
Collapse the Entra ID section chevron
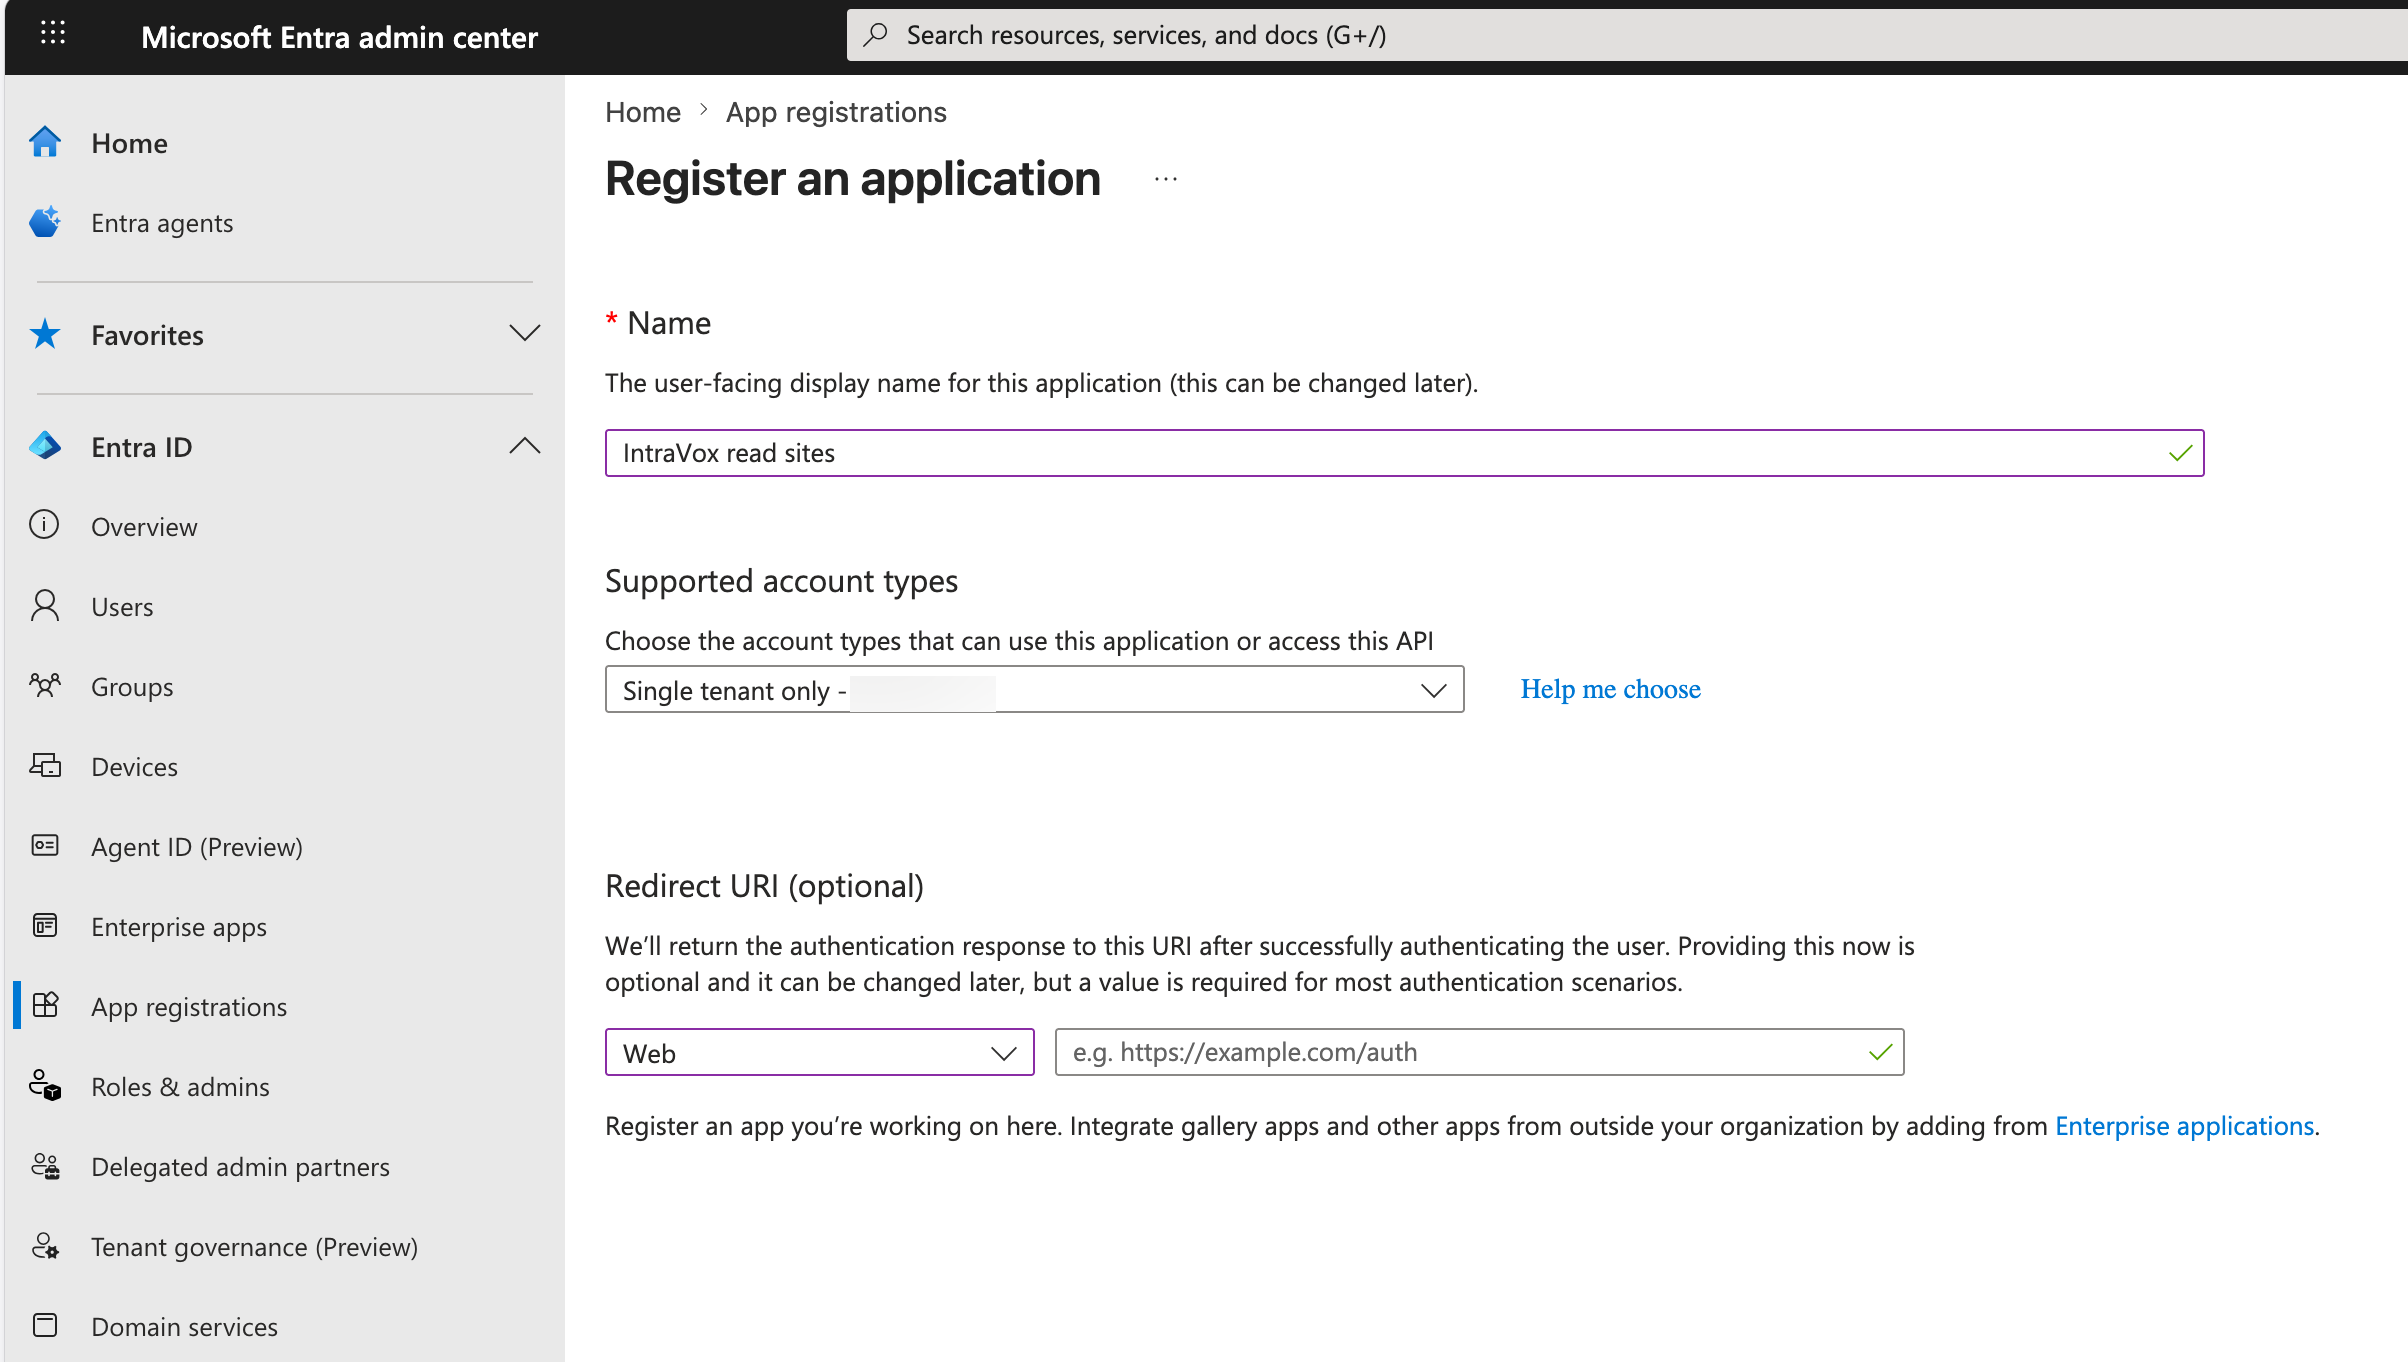point(524,446)
